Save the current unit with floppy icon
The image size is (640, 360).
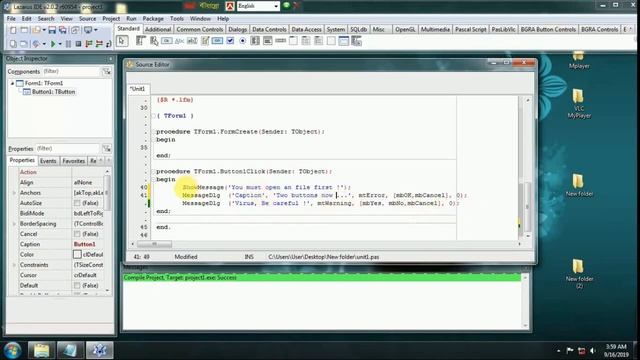click(52, 30)
